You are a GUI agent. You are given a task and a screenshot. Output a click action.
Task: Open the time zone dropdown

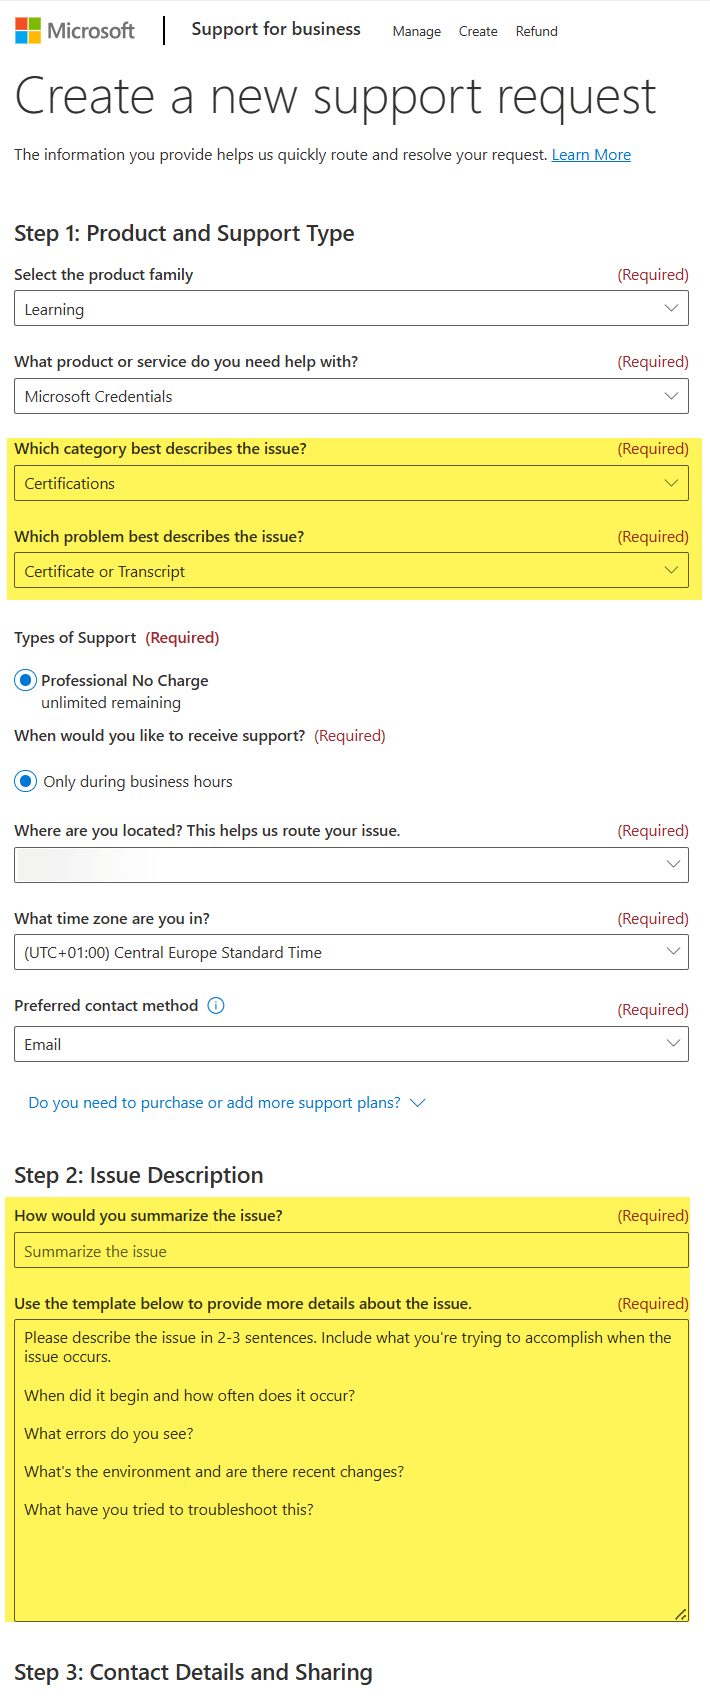350,952
